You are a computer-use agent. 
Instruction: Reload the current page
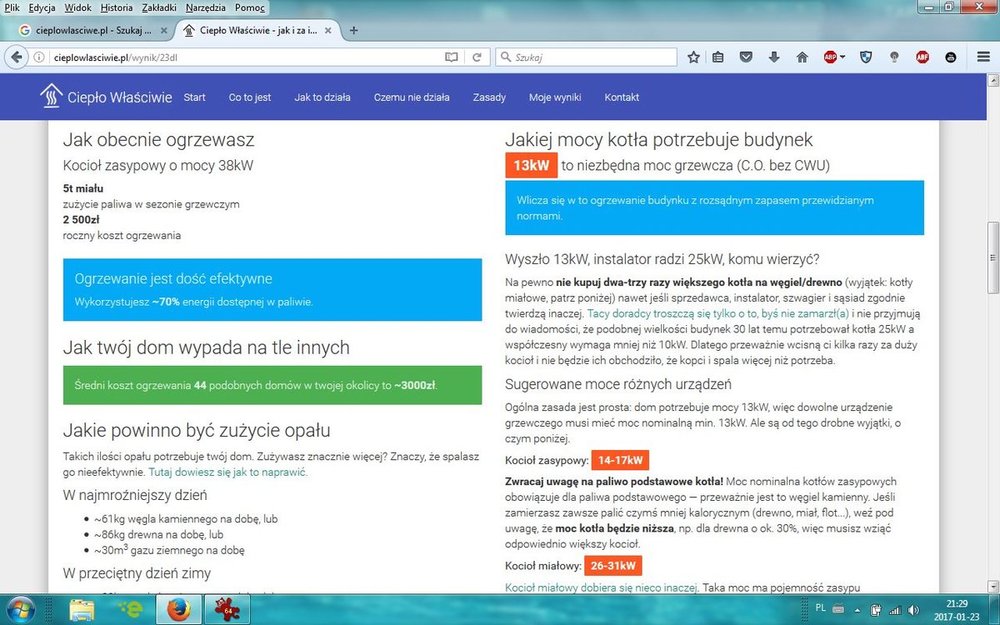(x=477, y=58)
